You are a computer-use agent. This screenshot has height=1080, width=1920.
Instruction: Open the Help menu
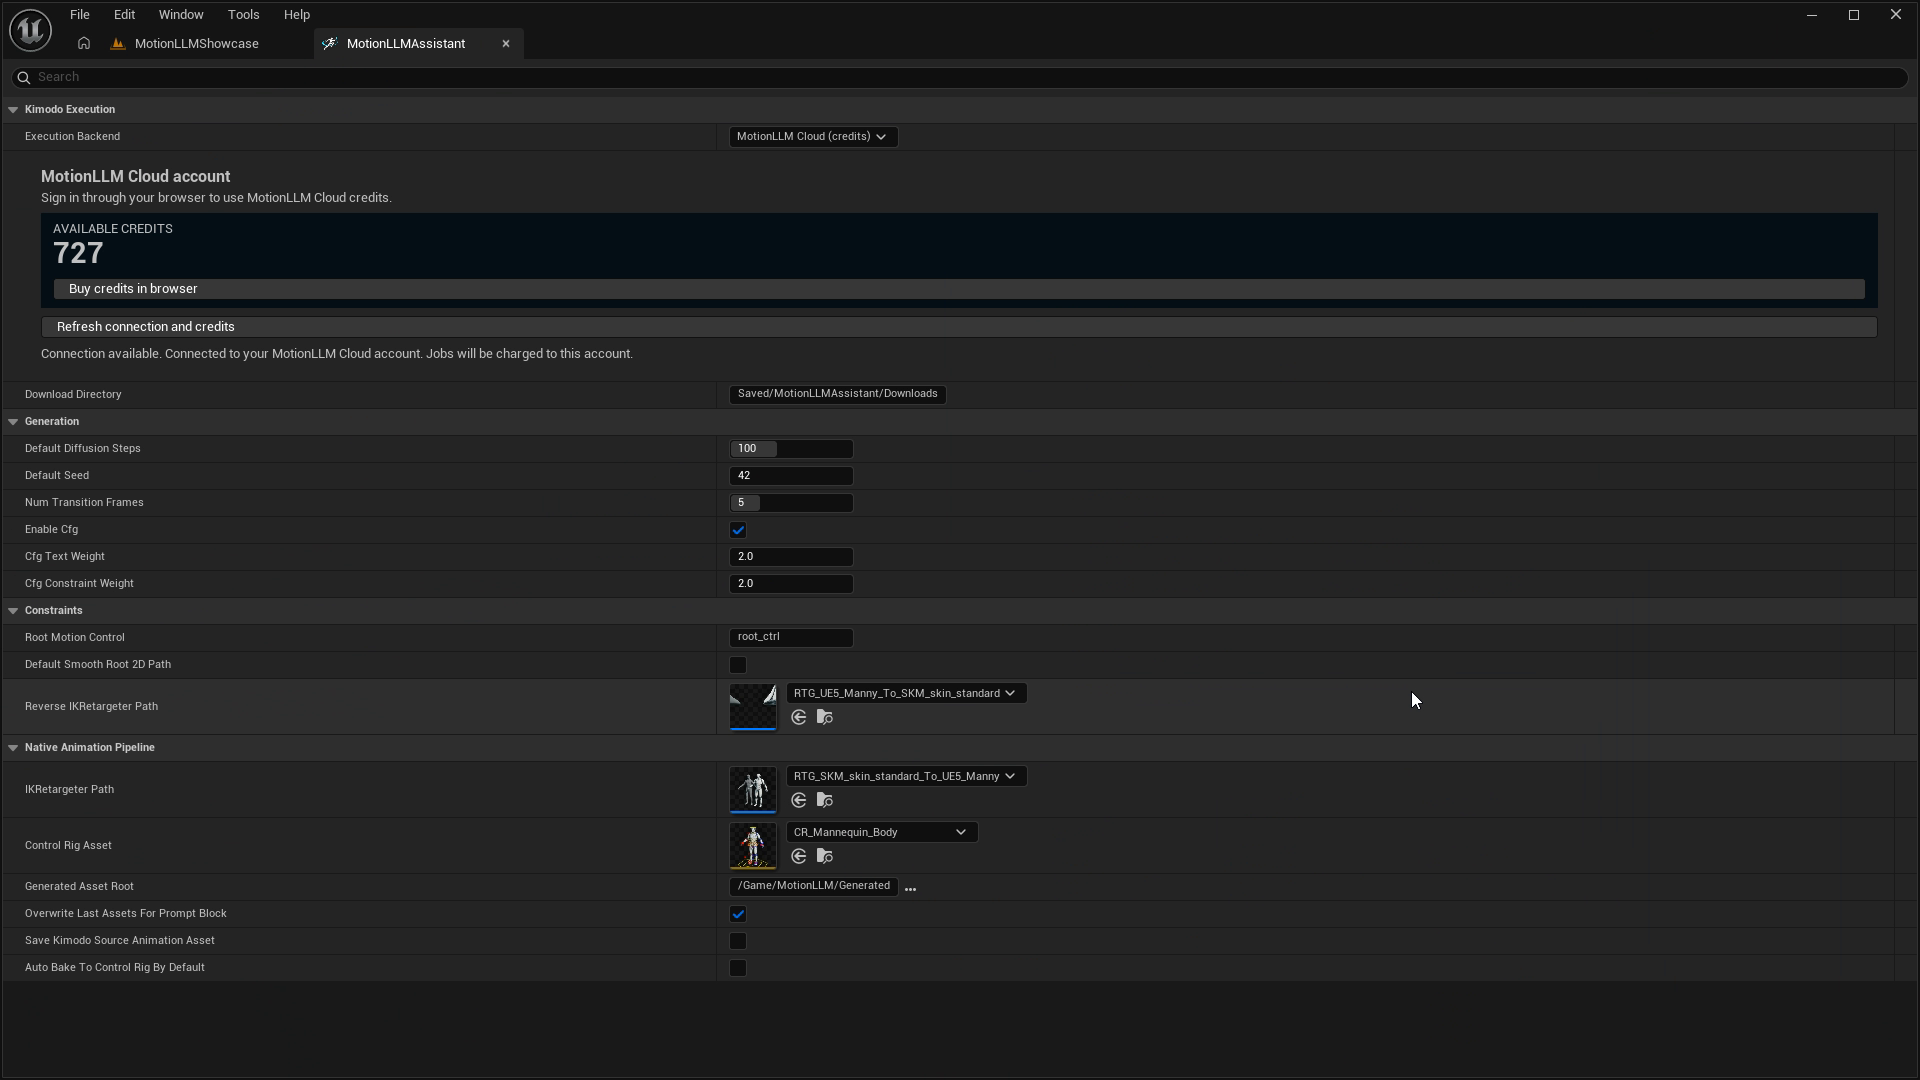click(297, 15)
